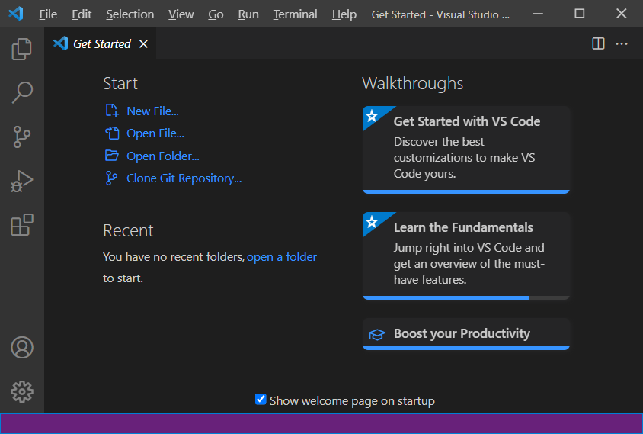Image resolution: width=643 pixels, height=434 pixels.
Task: Click the Open File... link
Action: pyautogui.click(x=155, y=133)
